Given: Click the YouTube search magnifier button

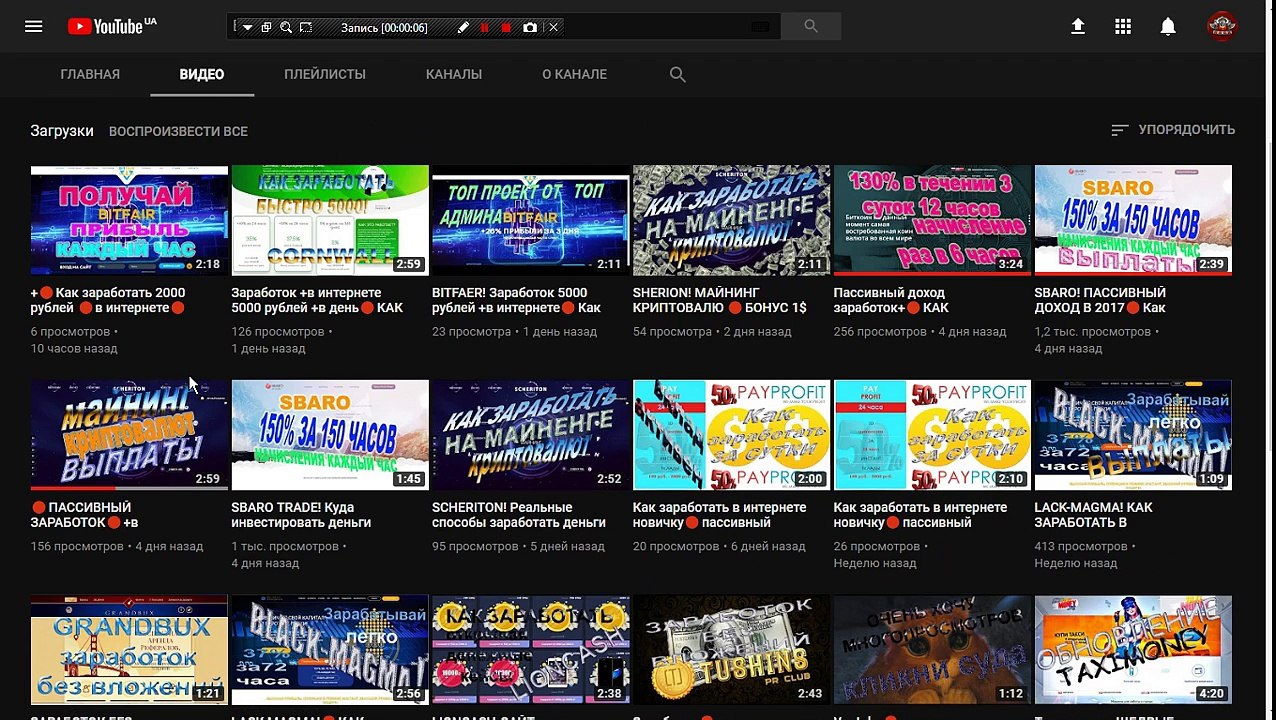Looking at the screenshot, I should click(x=811, y=27).
